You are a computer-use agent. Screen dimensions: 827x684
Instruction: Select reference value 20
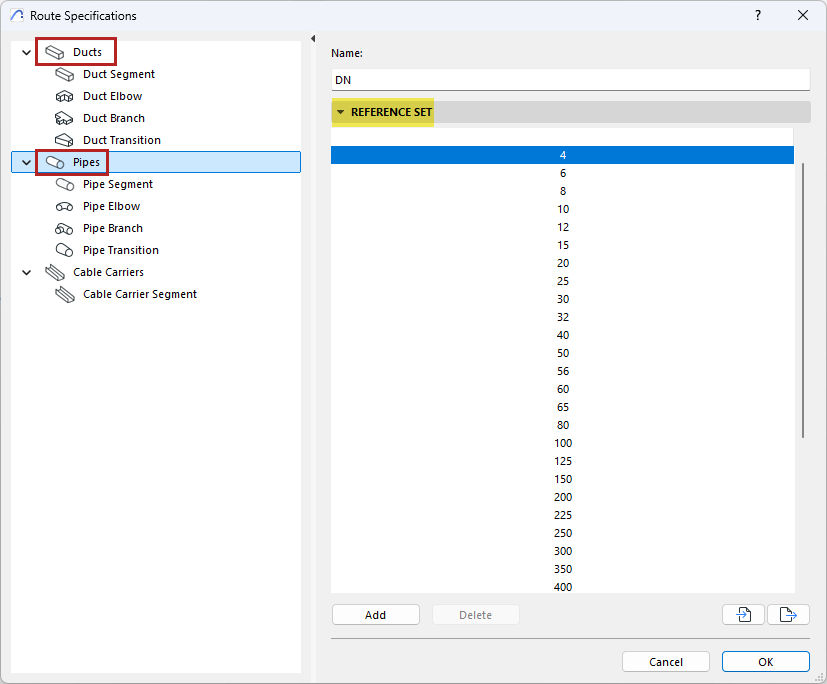tap(562, 263)
